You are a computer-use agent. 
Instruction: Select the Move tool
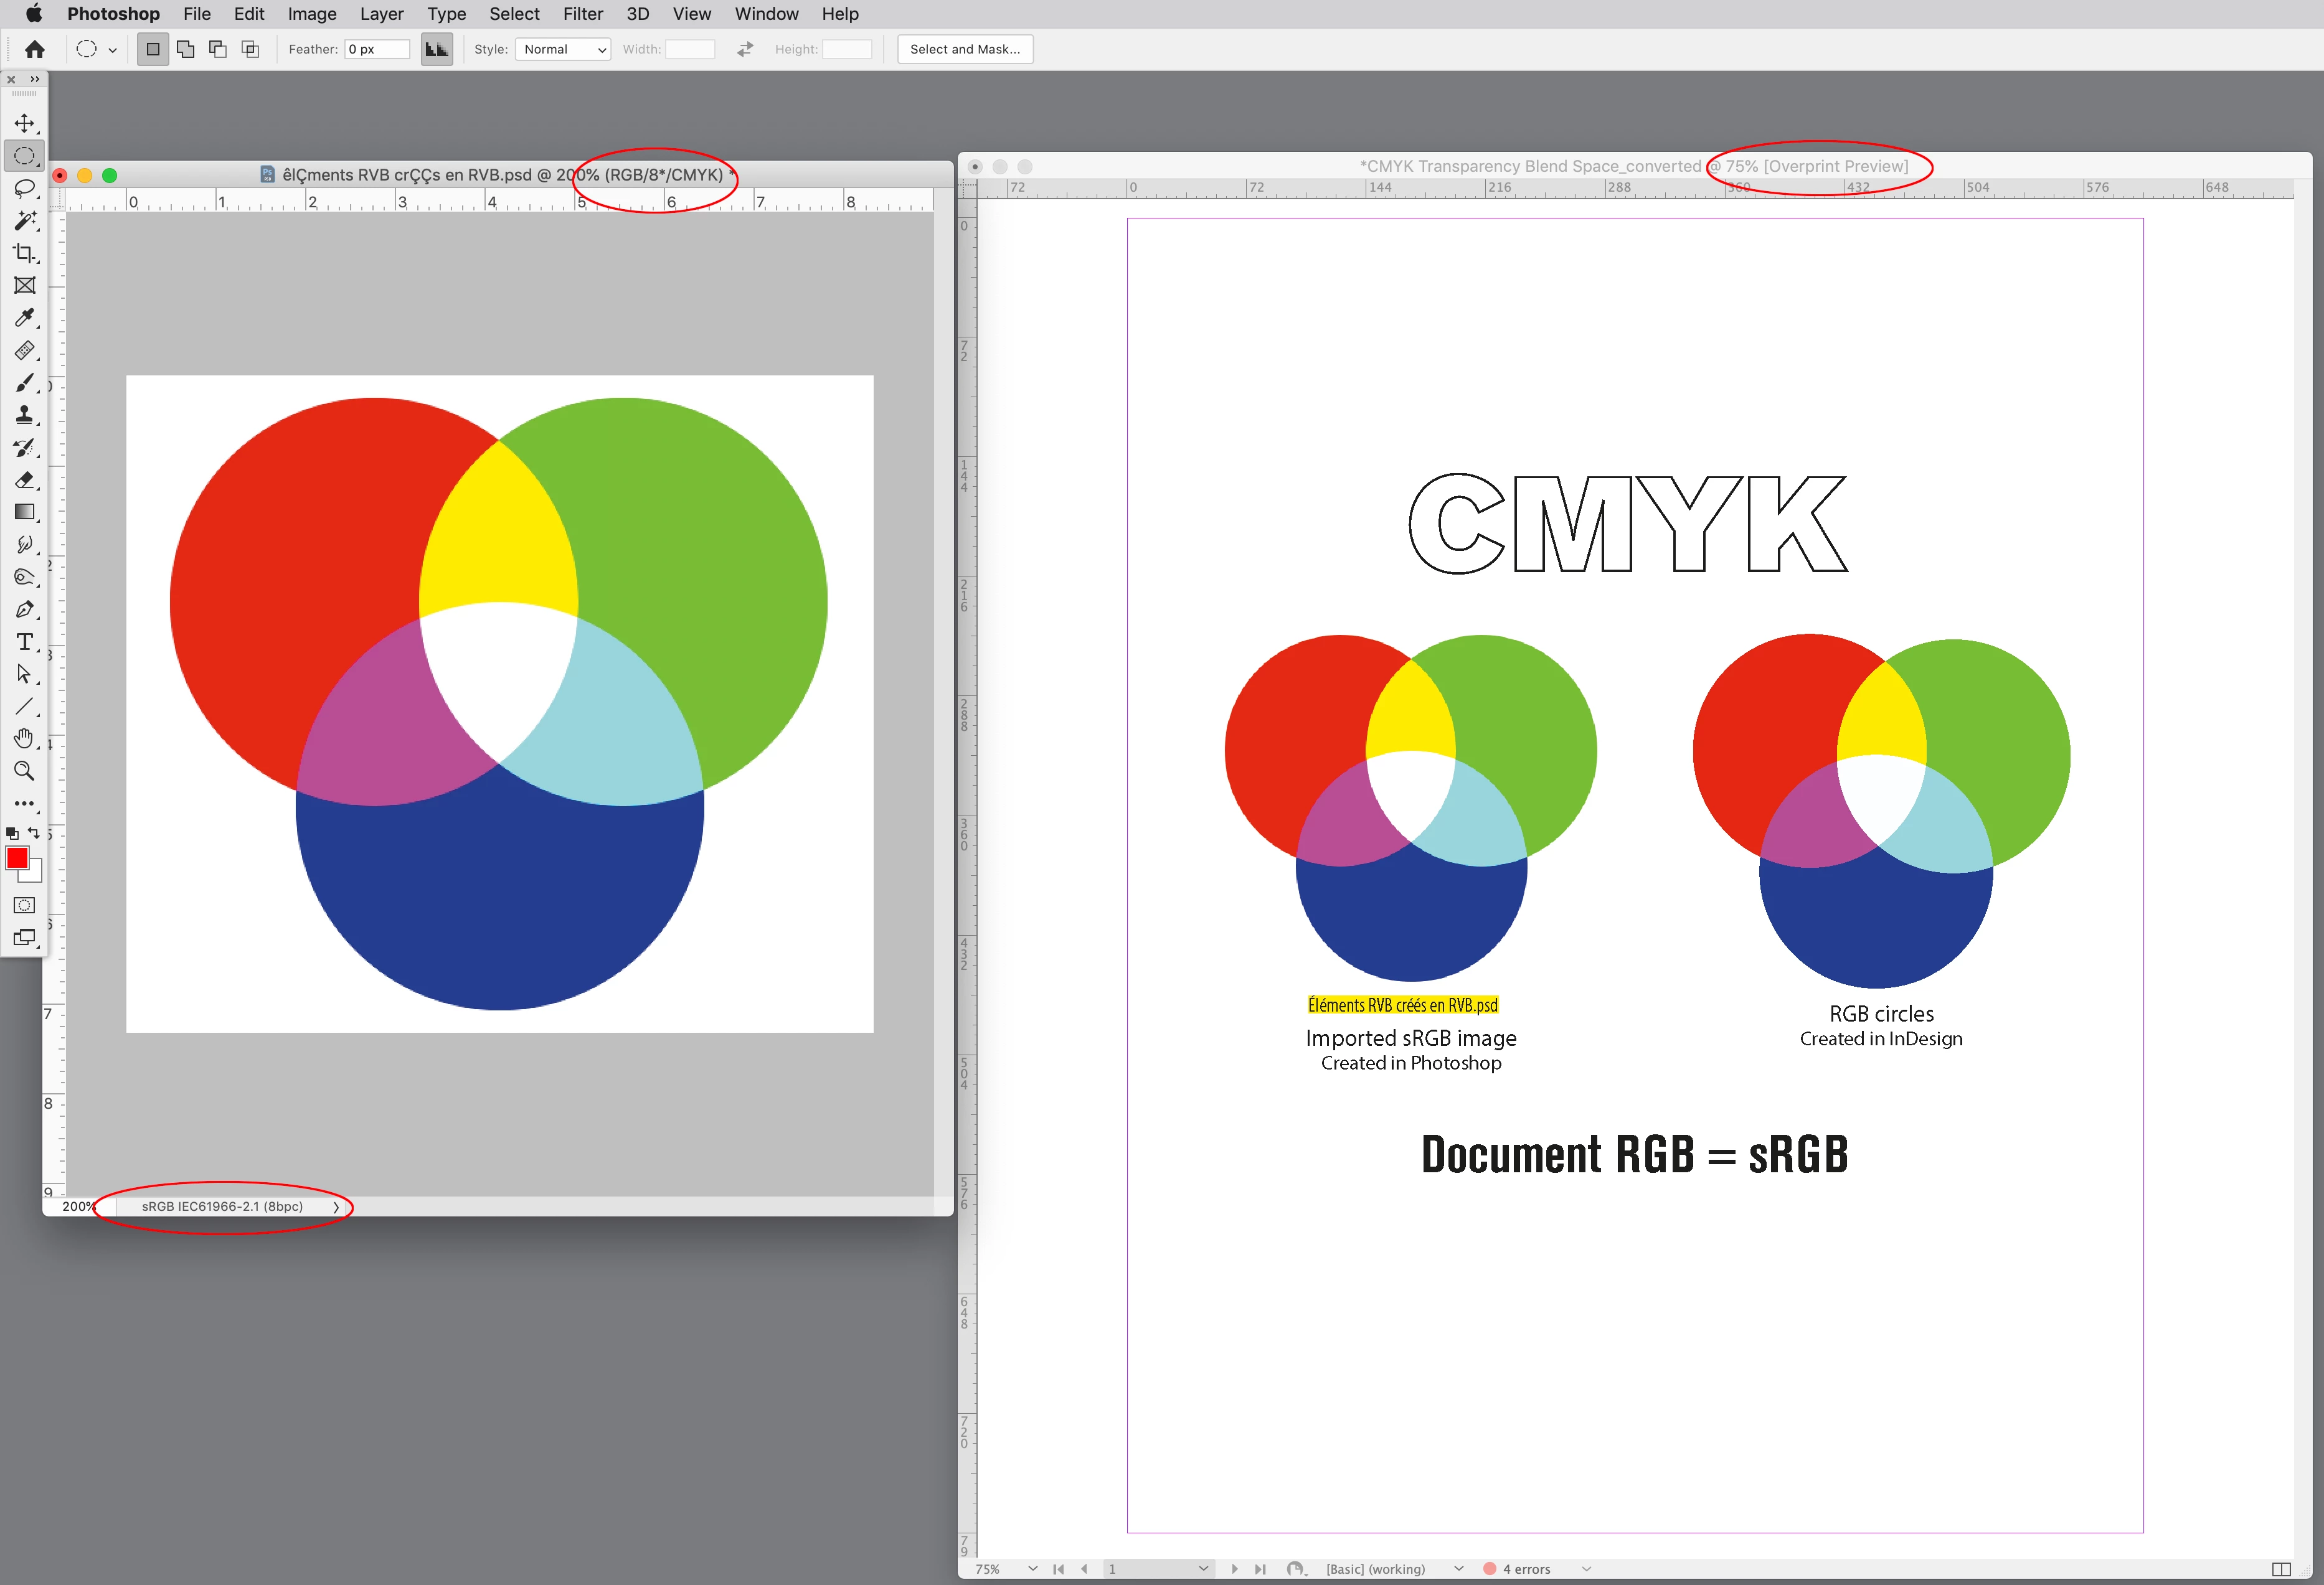[x=24, y=123]
